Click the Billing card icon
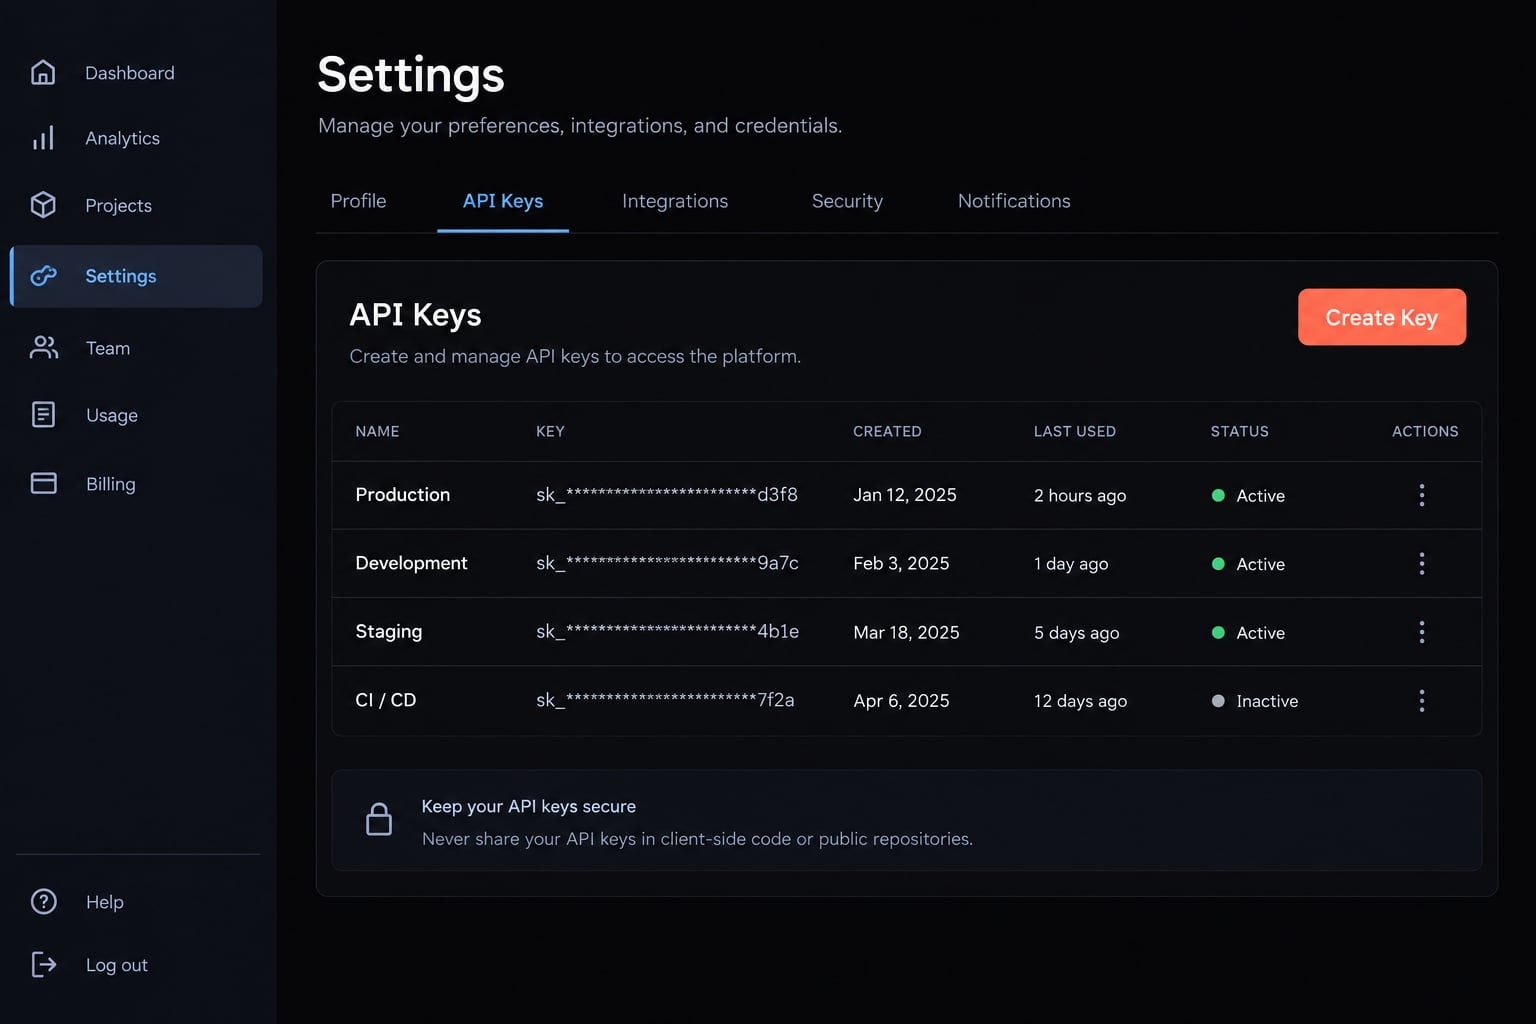This screenshot has height=1024, width=1536. click(43, 483)
